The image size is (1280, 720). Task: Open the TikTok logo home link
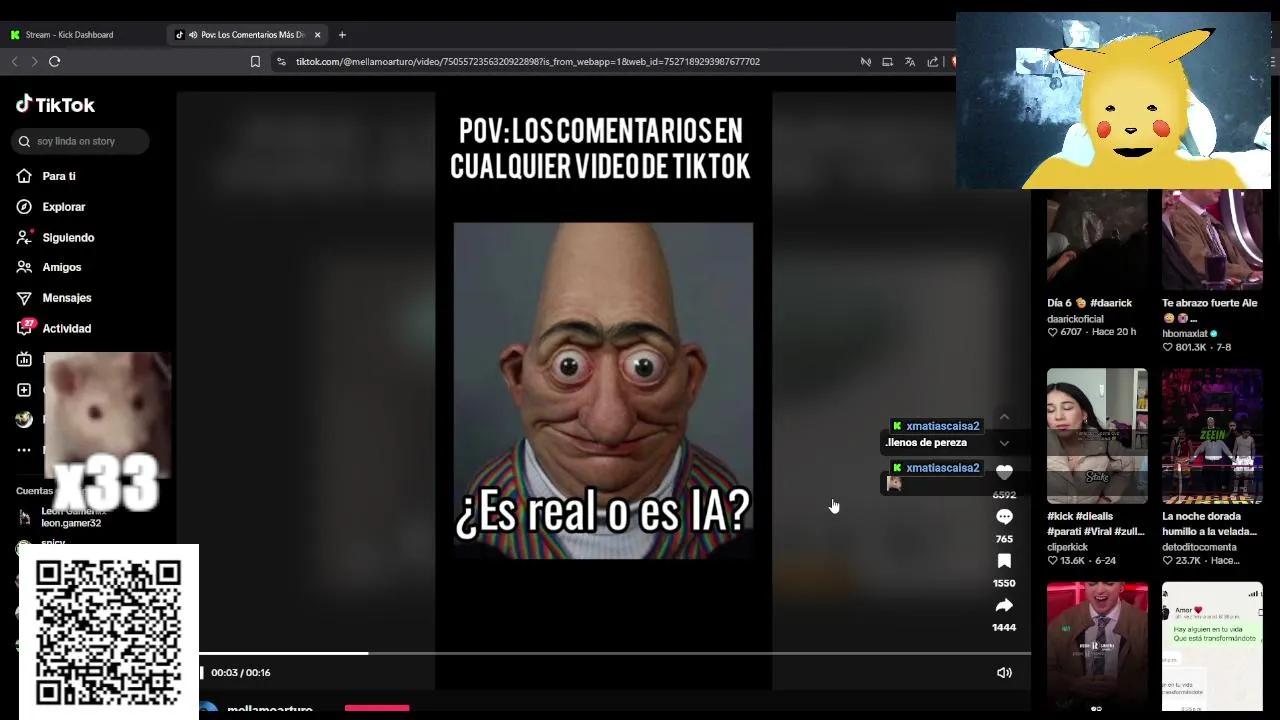(55, 104)
